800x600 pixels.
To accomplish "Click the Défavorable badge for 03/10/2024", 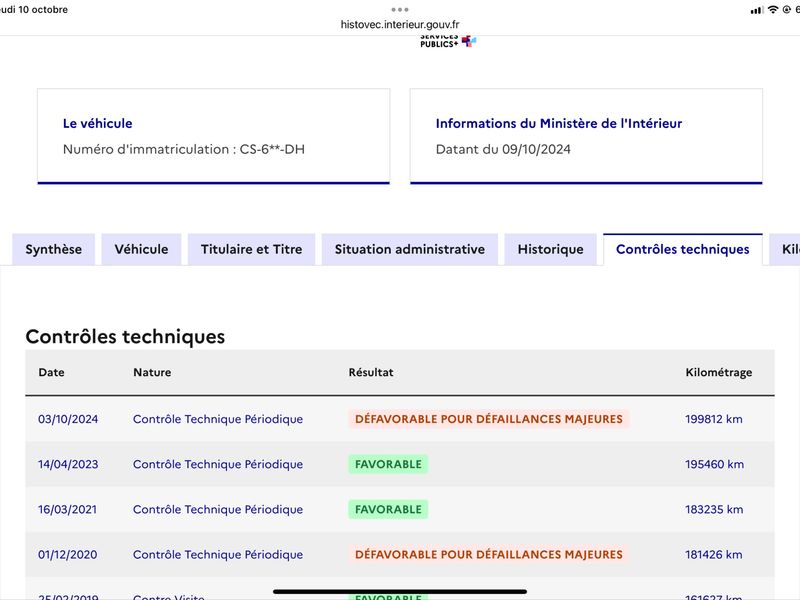I will pyautogui.click(x=489, y=419).
